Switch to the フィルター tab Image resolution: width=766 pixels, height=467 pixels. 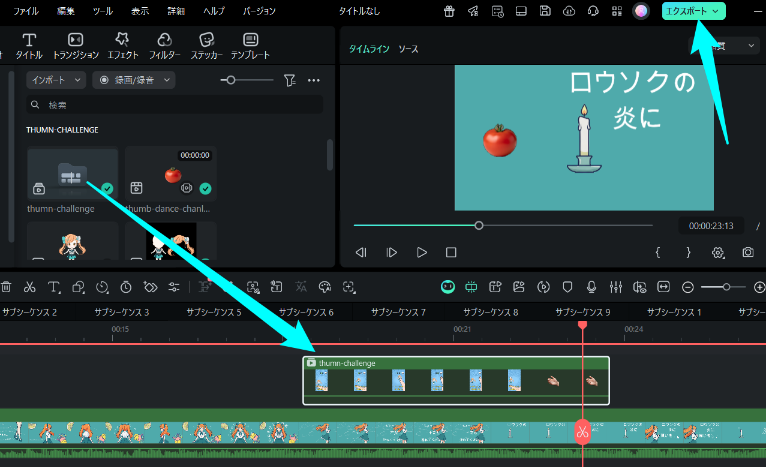click(165, 46)
